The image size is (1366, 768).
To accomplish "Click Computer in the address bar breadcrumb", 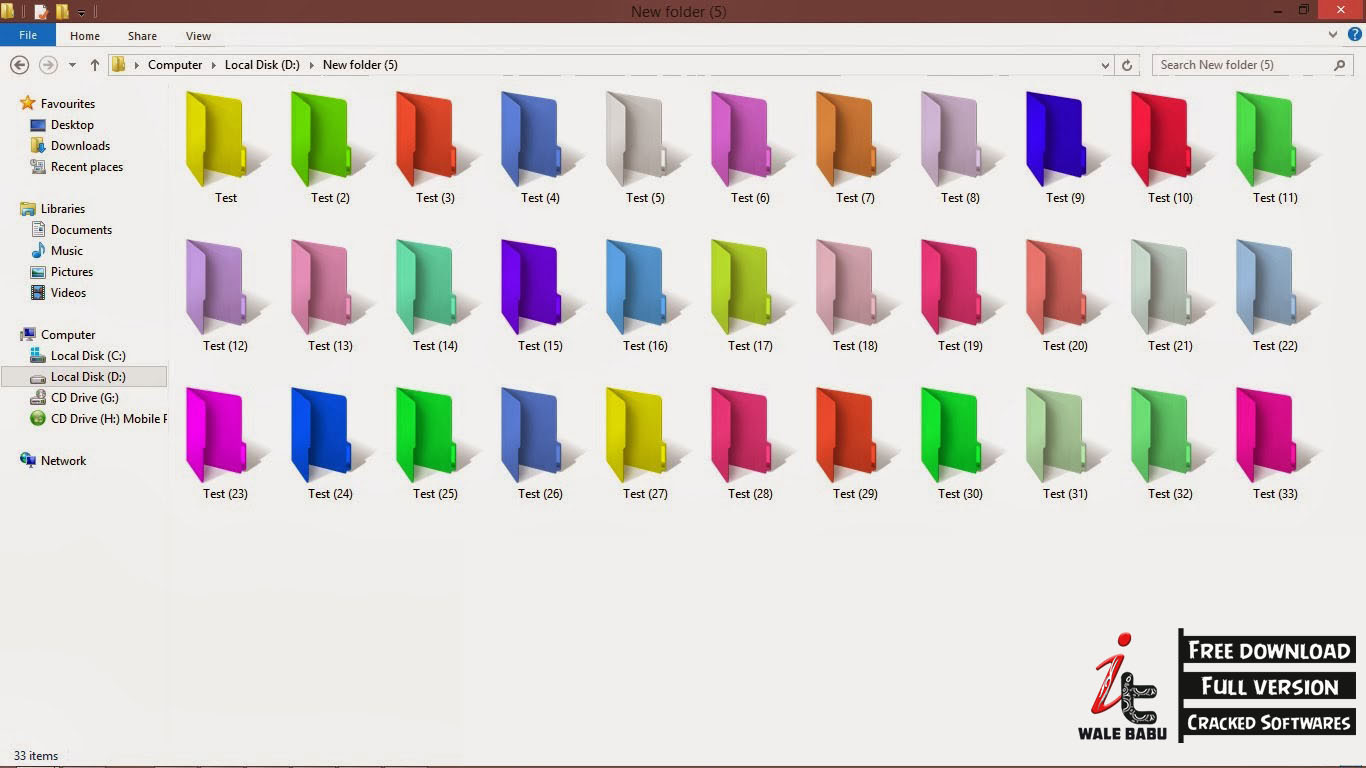I will [x=176, y=64].
